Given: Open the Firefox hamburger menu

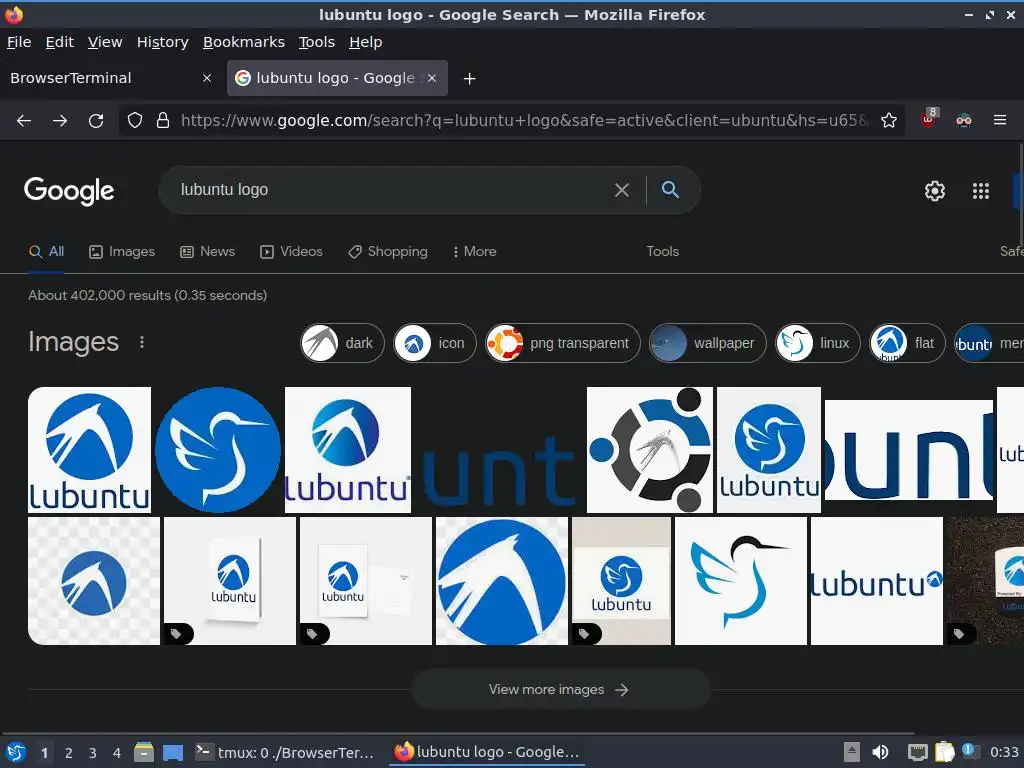Looking at the screenshot, I should tap(1000, 120).
